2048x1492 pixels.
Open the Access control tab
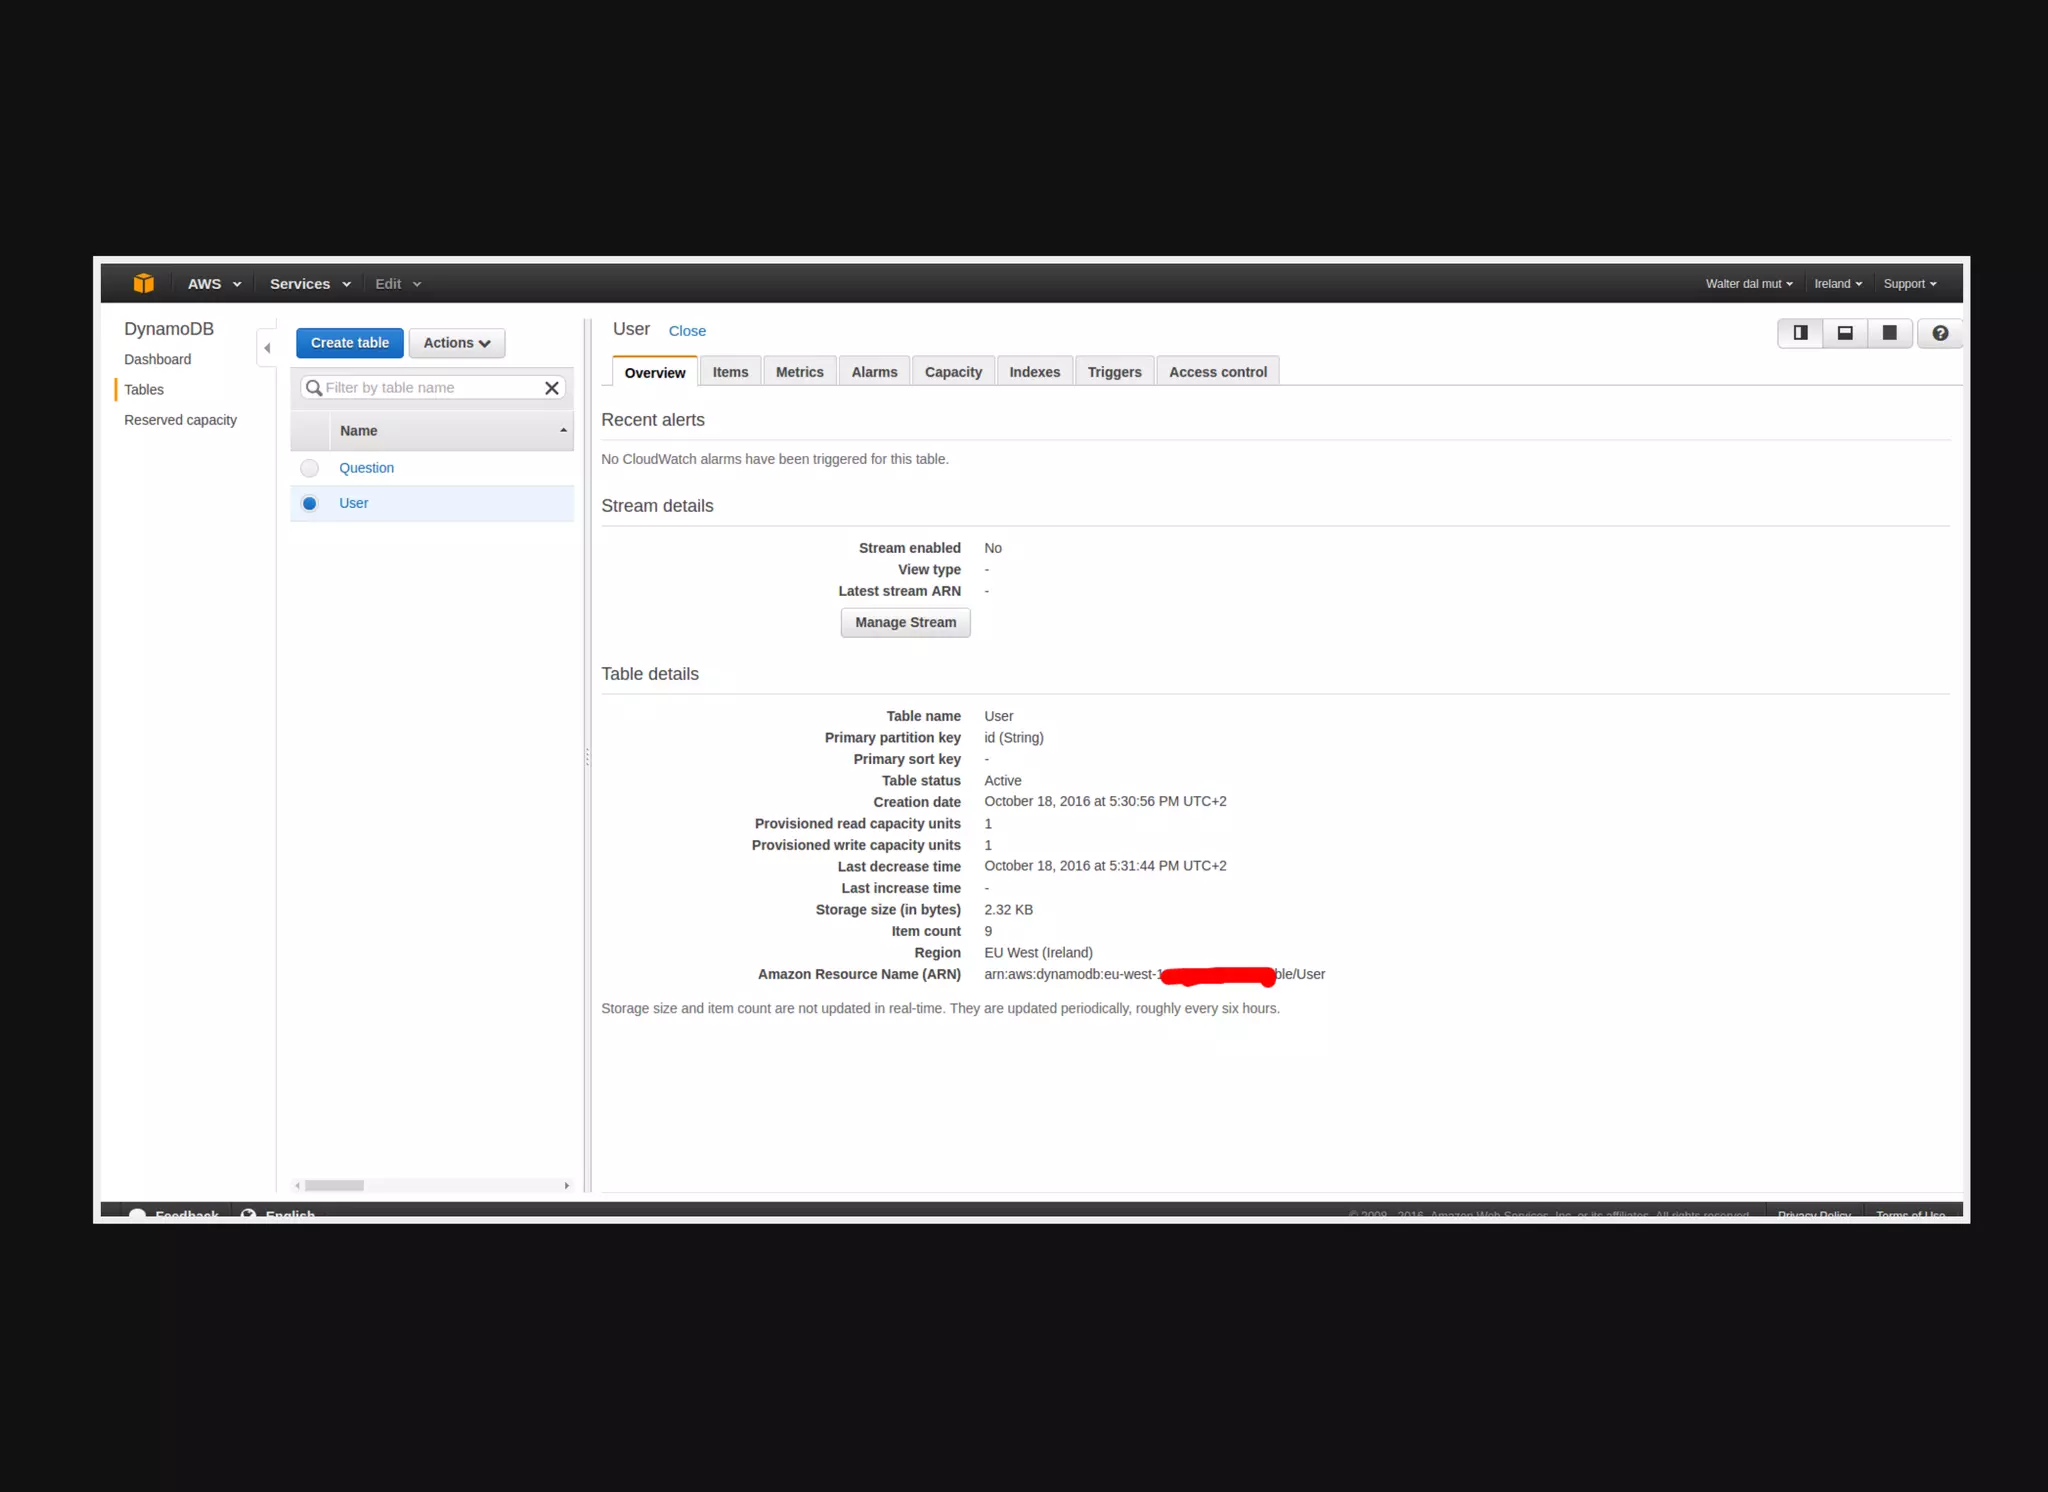click(1217, 372)
